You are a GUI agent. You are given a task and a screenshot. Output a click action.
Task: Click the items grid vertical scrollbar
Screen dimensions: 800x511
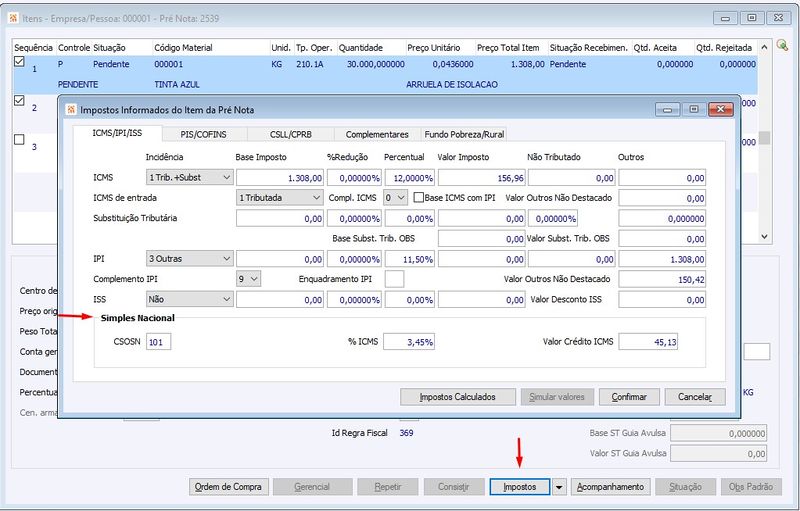764,140
